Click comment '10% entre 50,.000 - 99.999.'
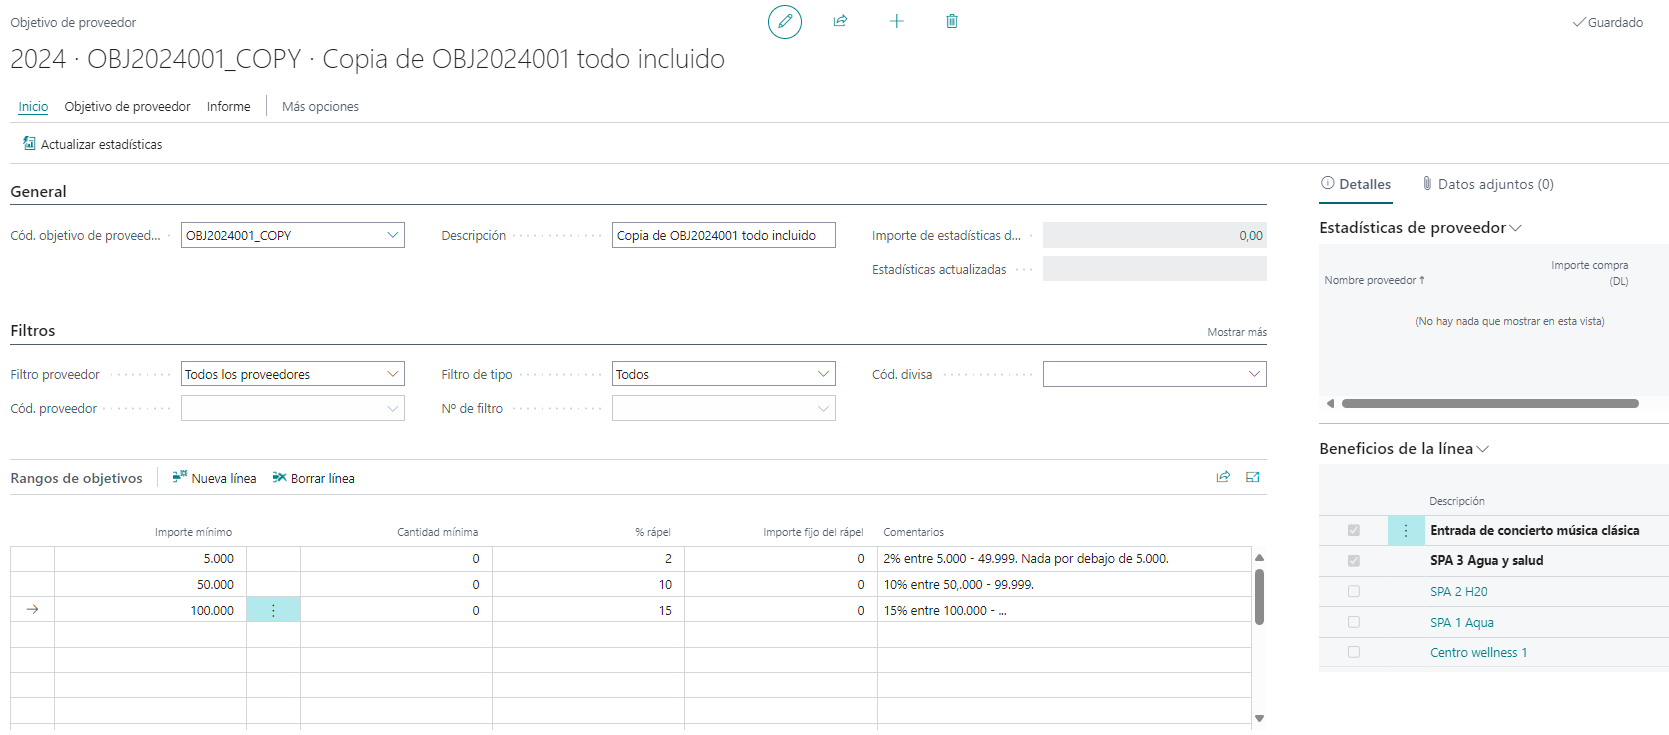 click(x=958, y=585)
